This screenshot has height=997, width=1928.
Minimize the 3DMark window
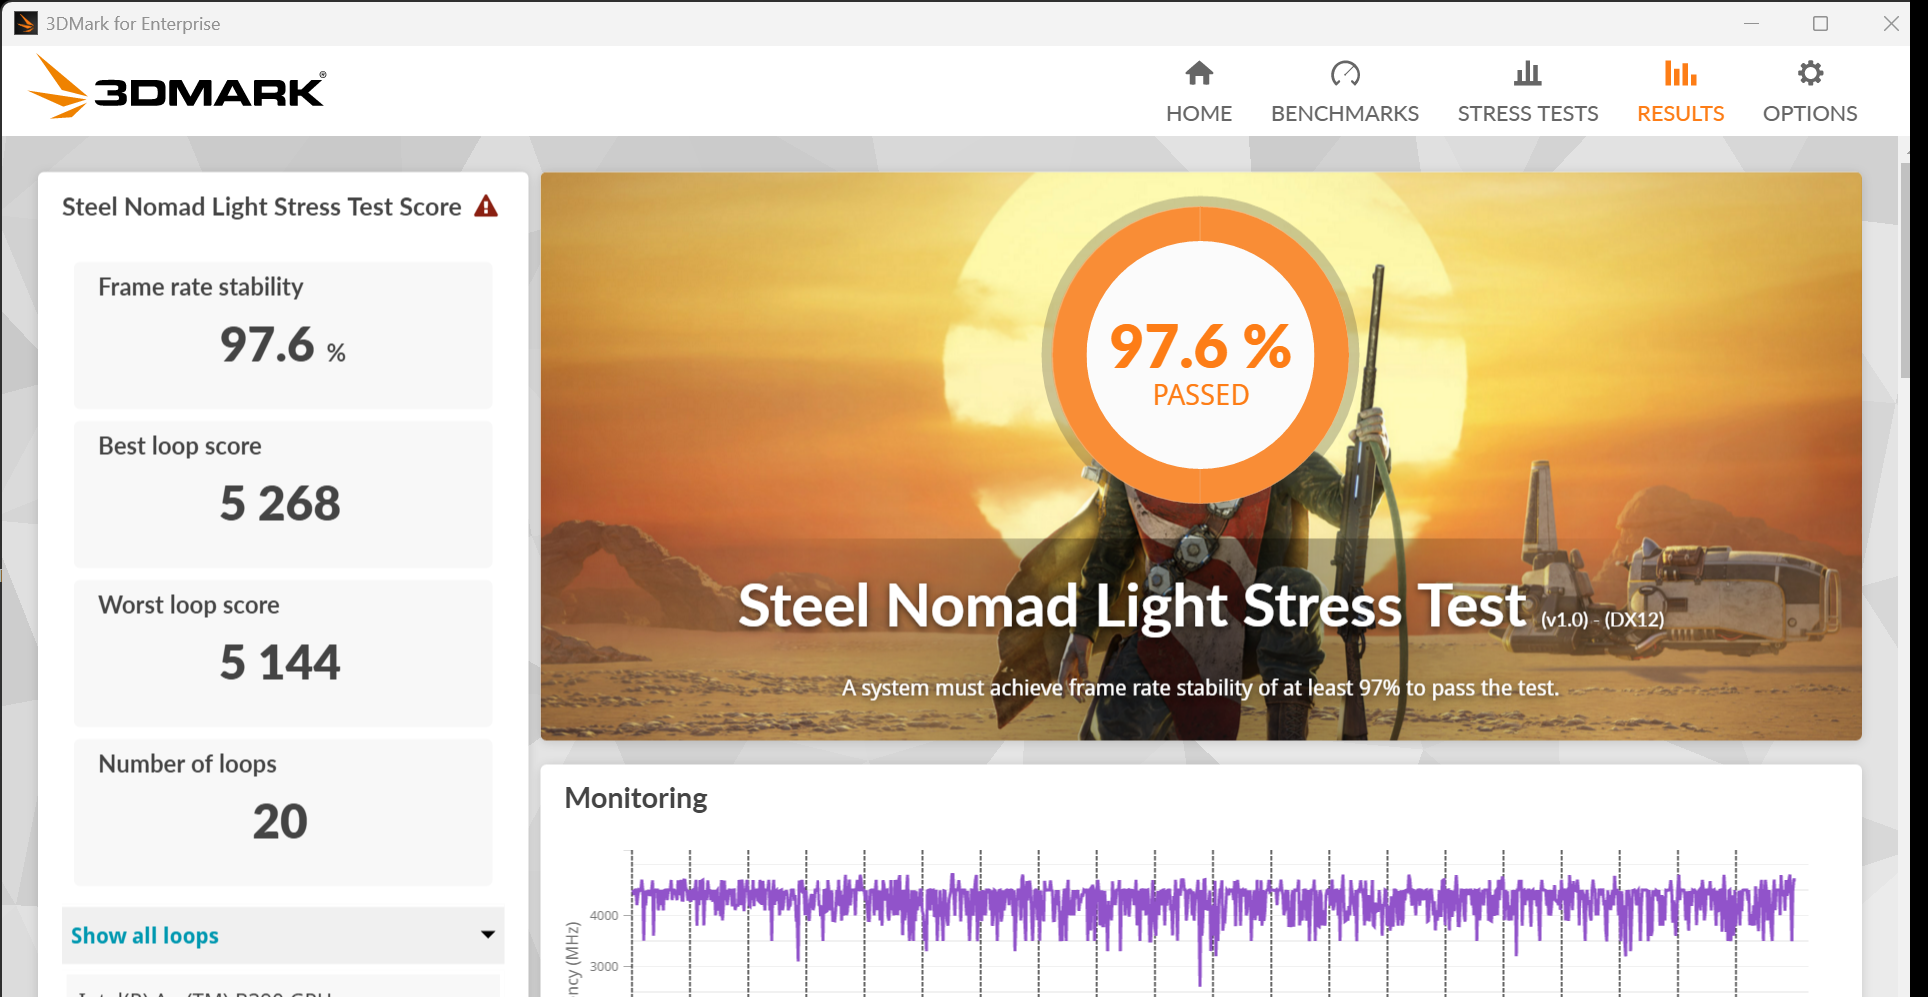[1751, 23]
